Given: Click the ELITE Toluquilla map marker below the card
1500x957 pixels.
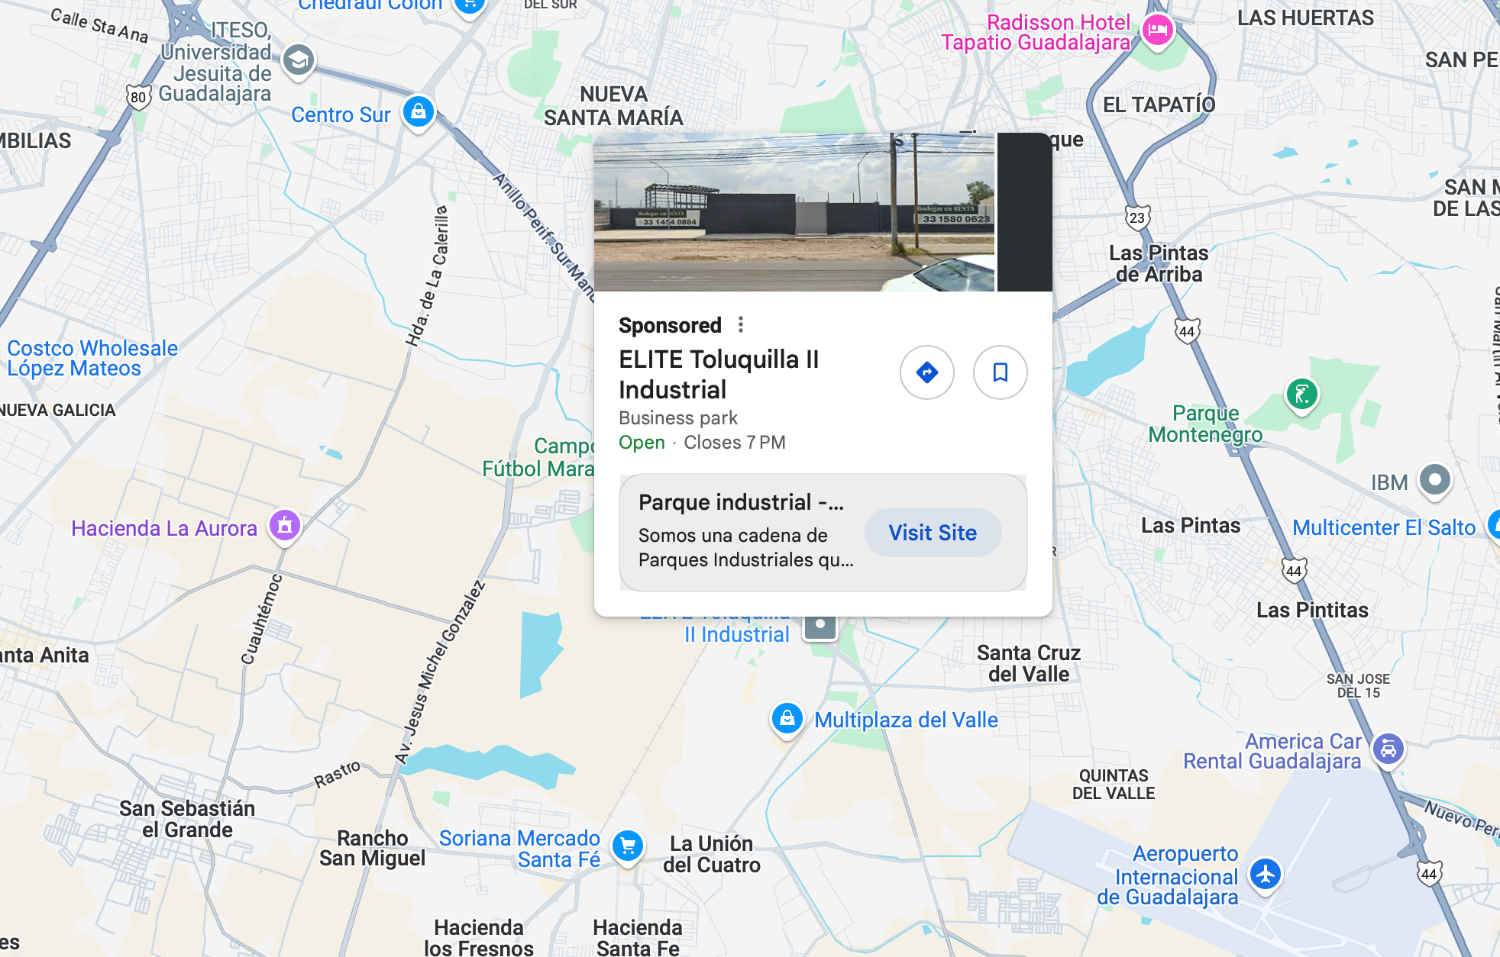Looking at the screenshot, I should [x=820, y=627].
